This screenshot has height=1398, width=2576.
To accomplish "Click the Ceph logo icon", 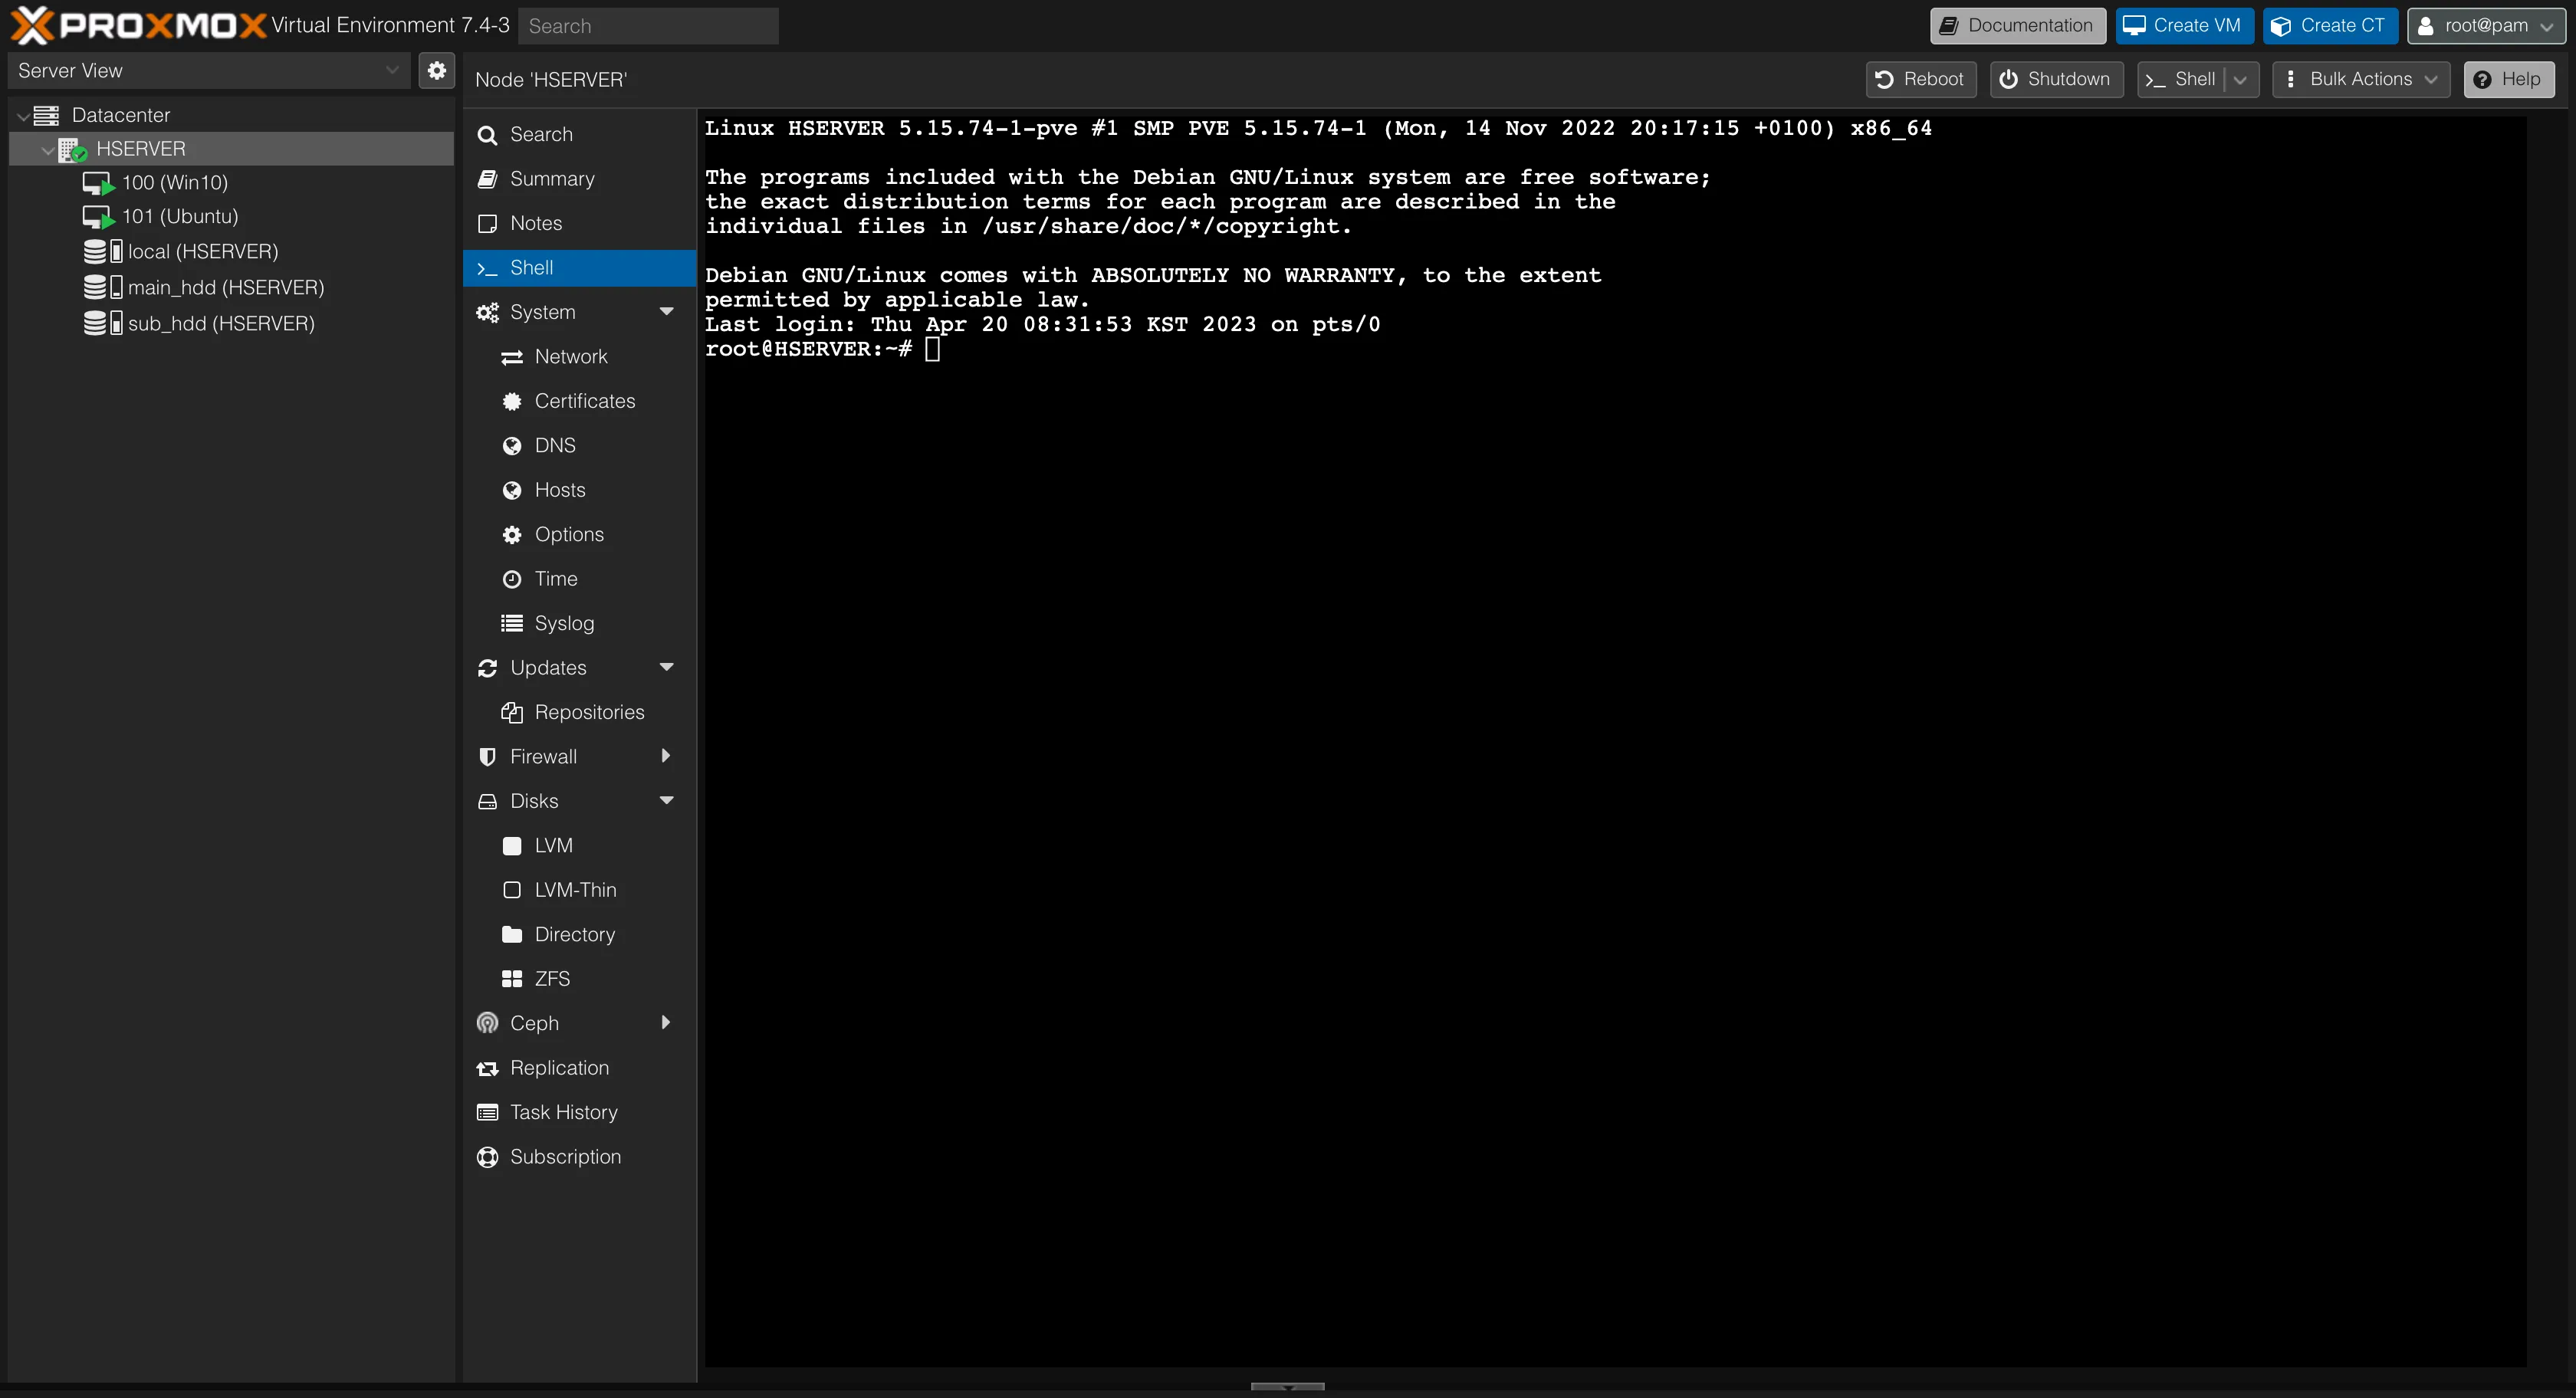I will click(x=487, y=1023).
